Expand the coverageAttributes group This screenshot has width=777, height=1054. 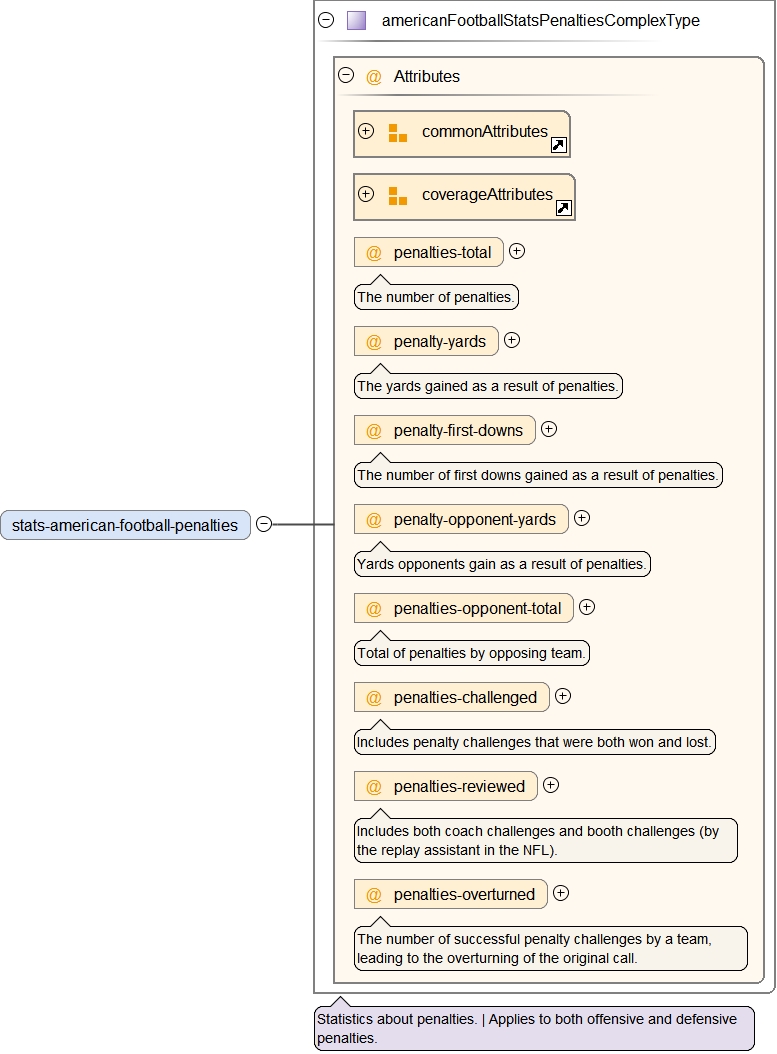pyautogui.click(x=366, y=194)
